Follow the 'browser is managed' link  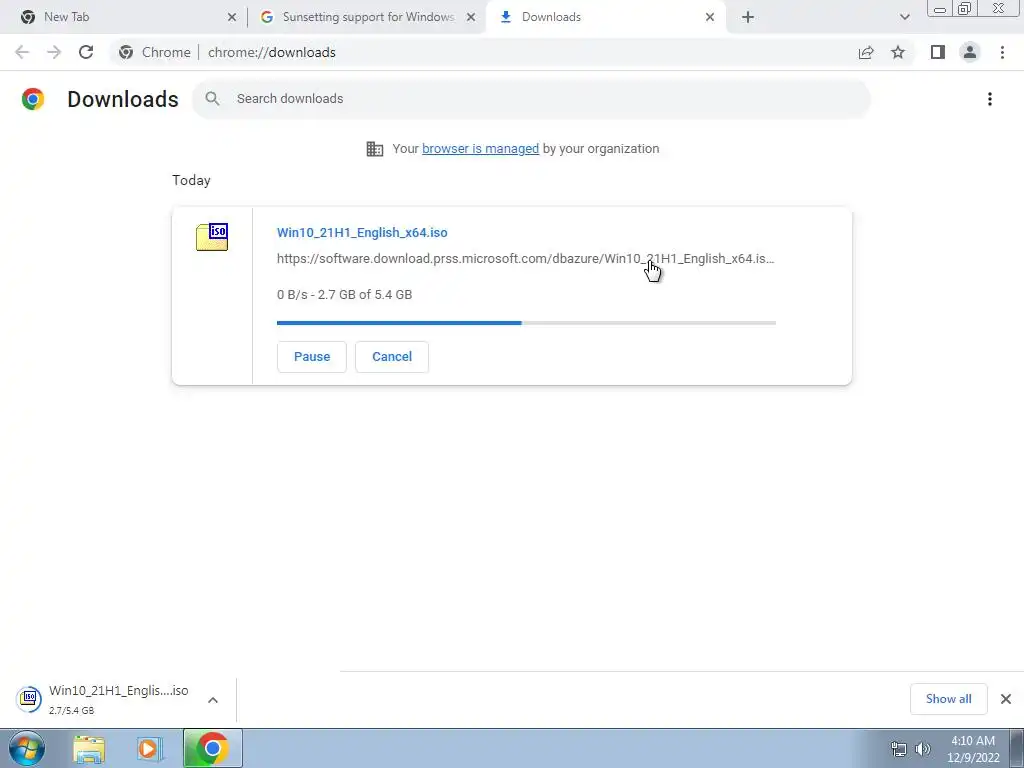(x=480, y=149)
